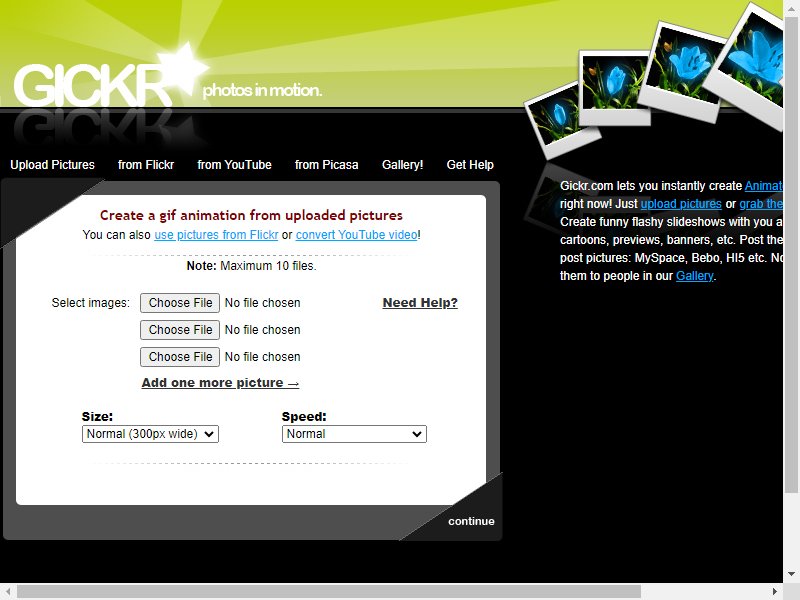Click the horizontal scrollbar right arrow
Screen dimensions: 800x600
pyautogui.click(x=775, y=592)
